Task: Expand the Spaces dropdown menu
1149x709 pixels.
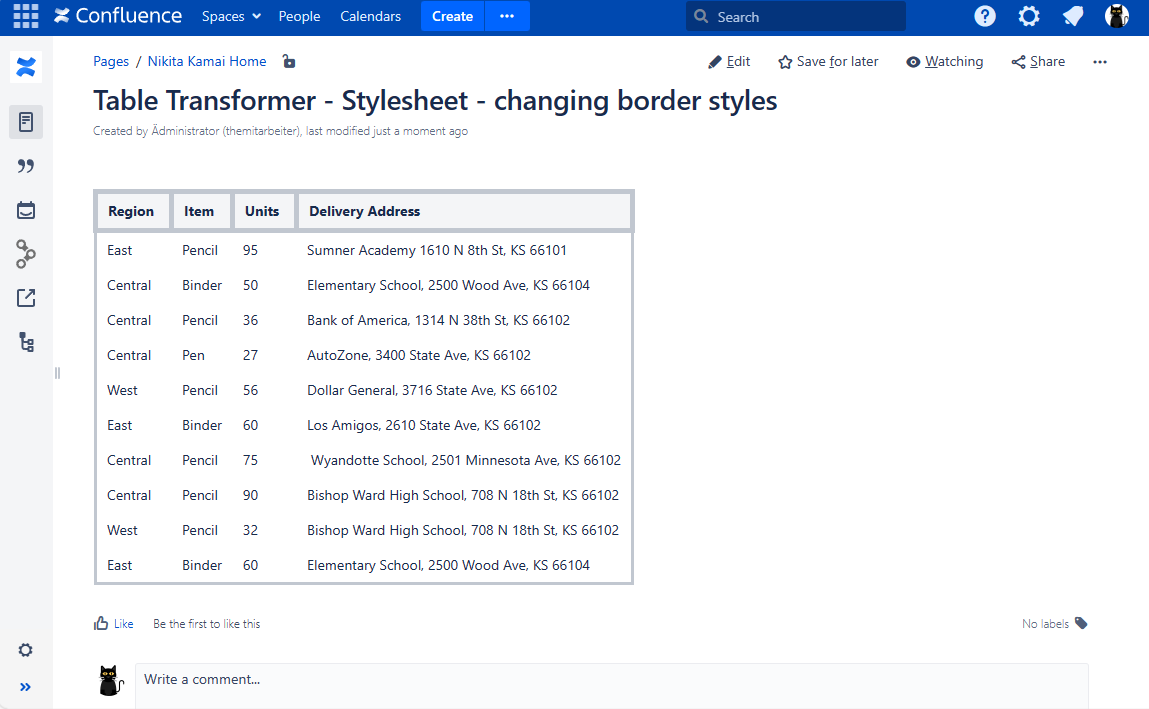Action: [x=231, y=16]
